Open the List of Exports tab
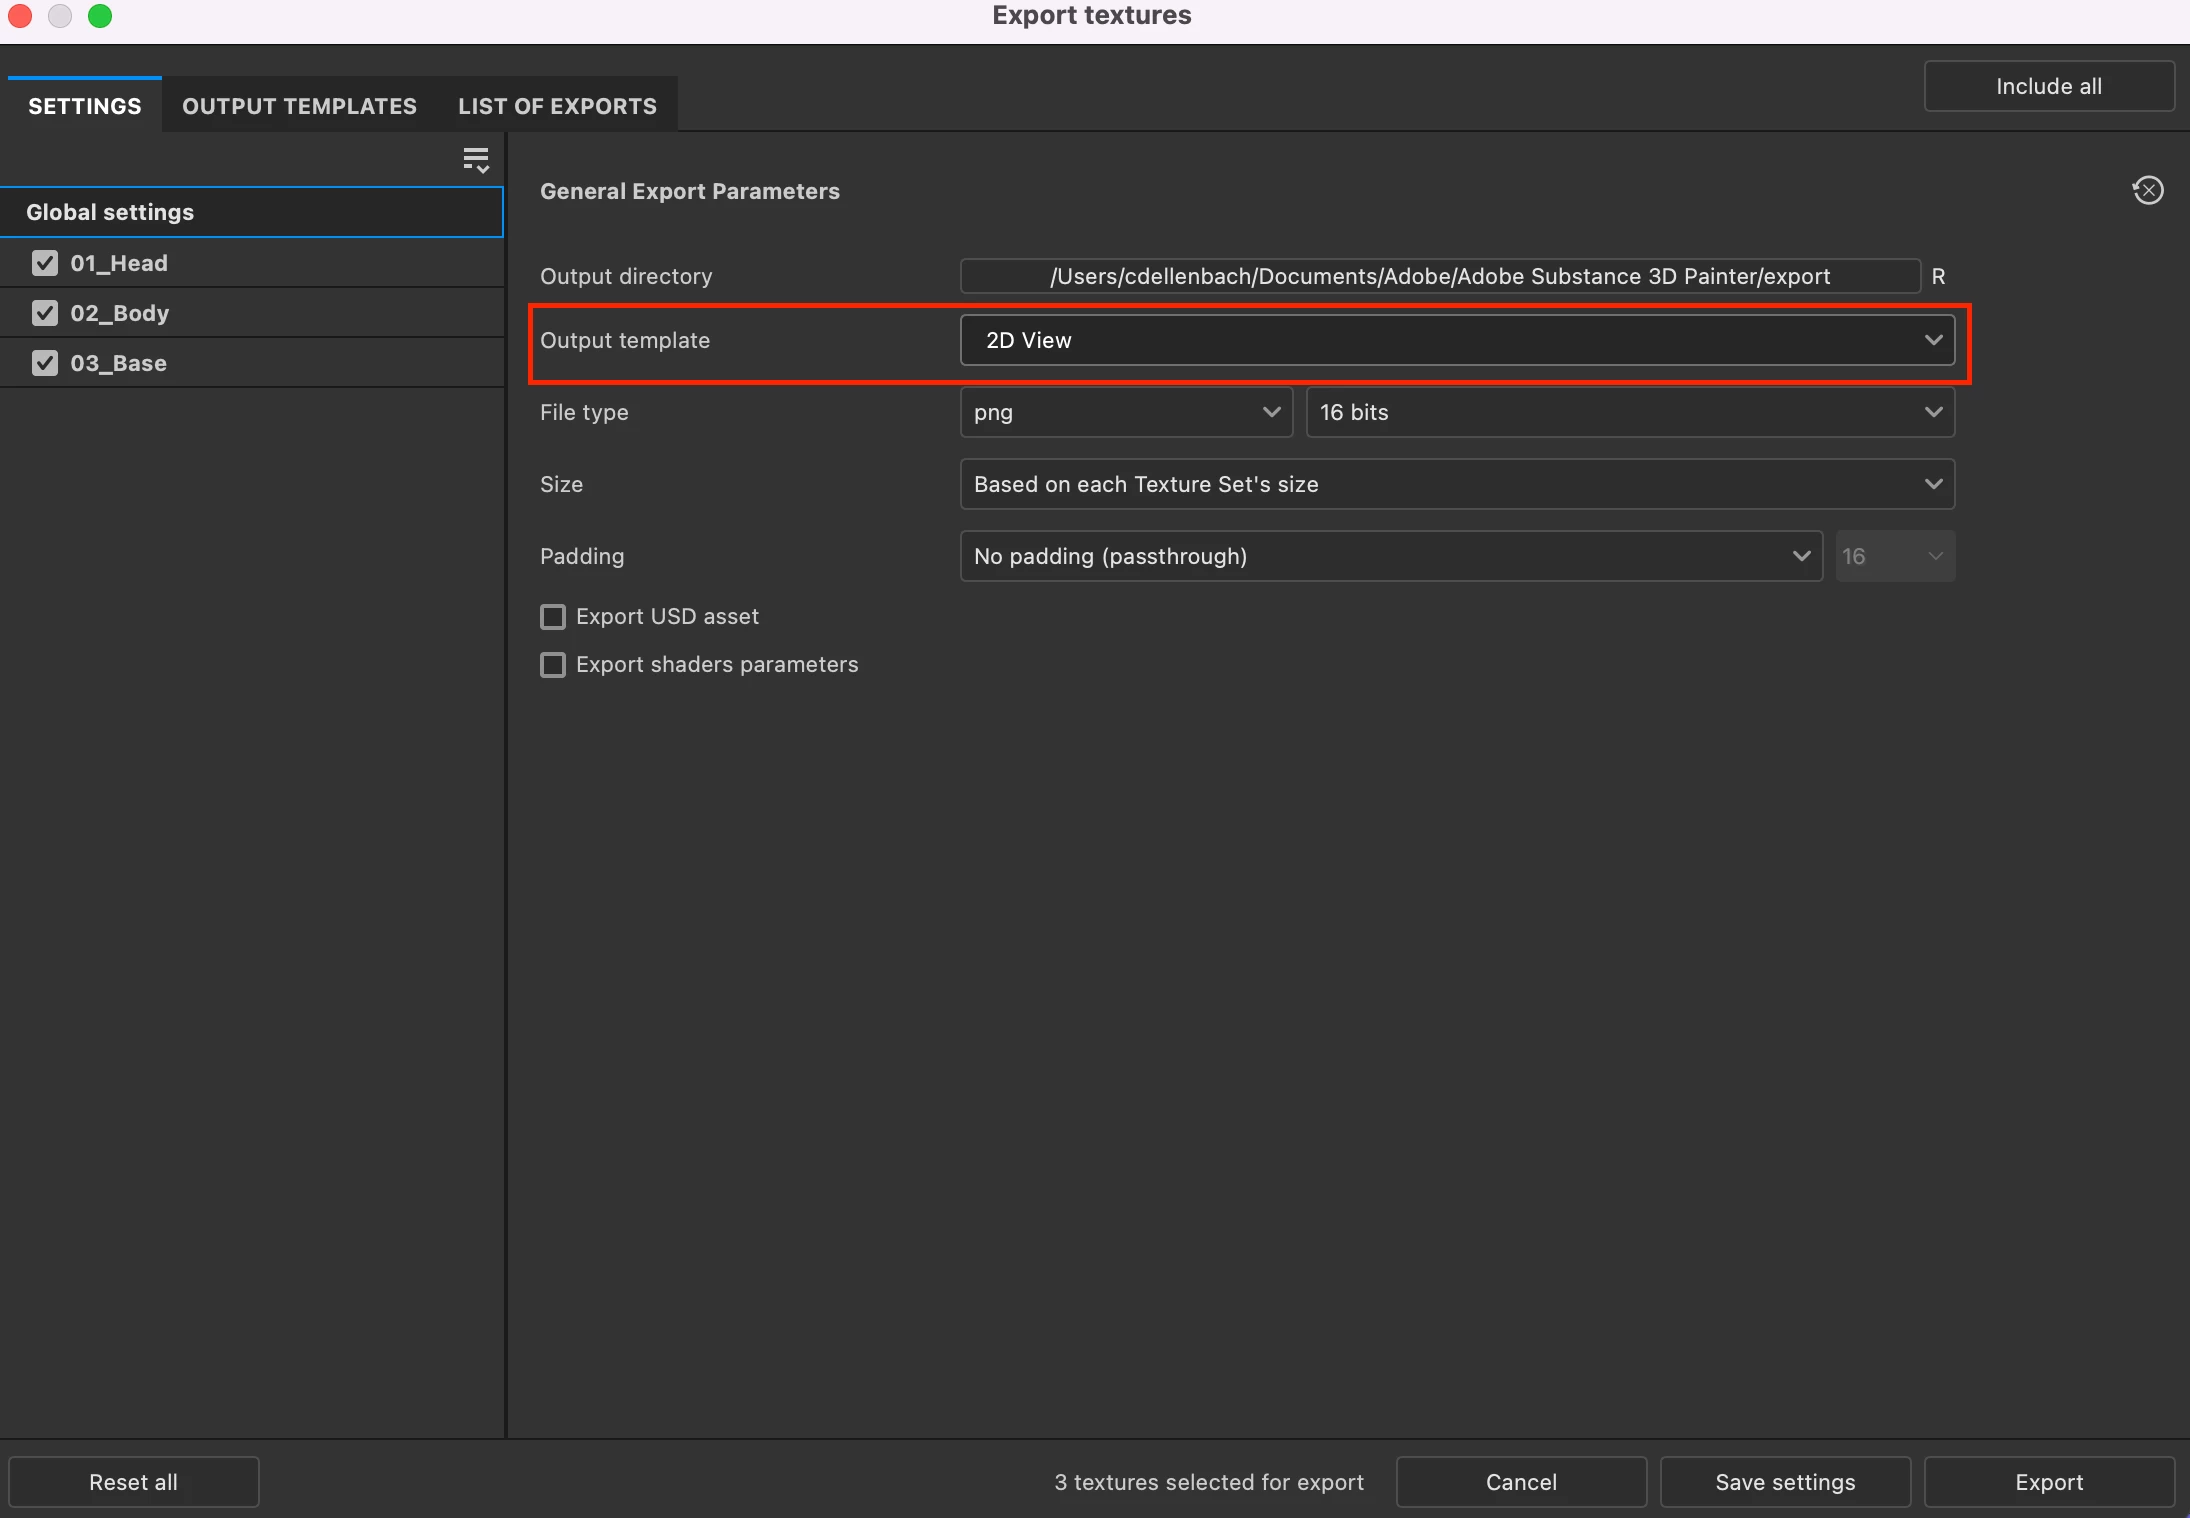Image resolution: width=2190 pixels, height=1518 pixels. pos(557,106)
